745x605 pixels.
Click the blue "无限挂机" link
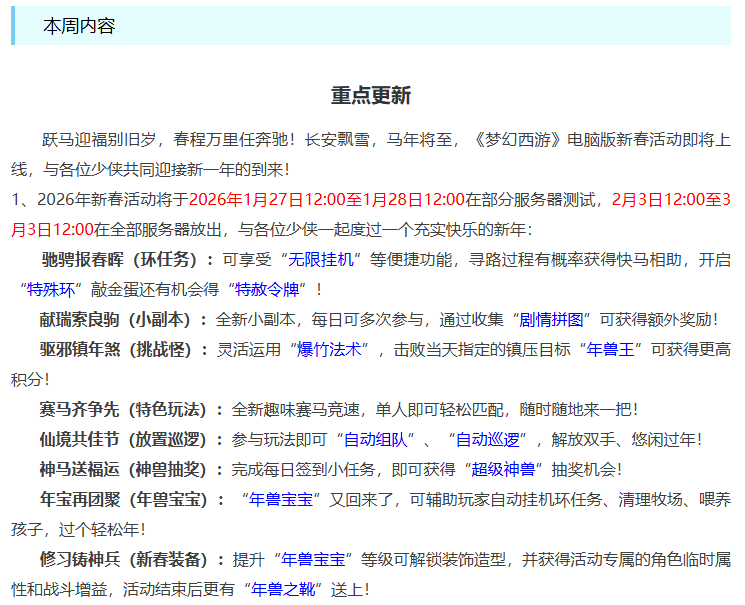click(x=321, y=259)
